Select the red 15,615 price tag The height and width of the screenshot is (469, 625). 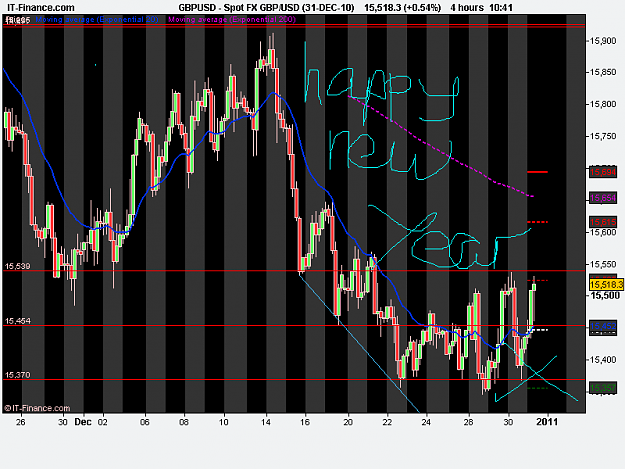click(603, 222)
